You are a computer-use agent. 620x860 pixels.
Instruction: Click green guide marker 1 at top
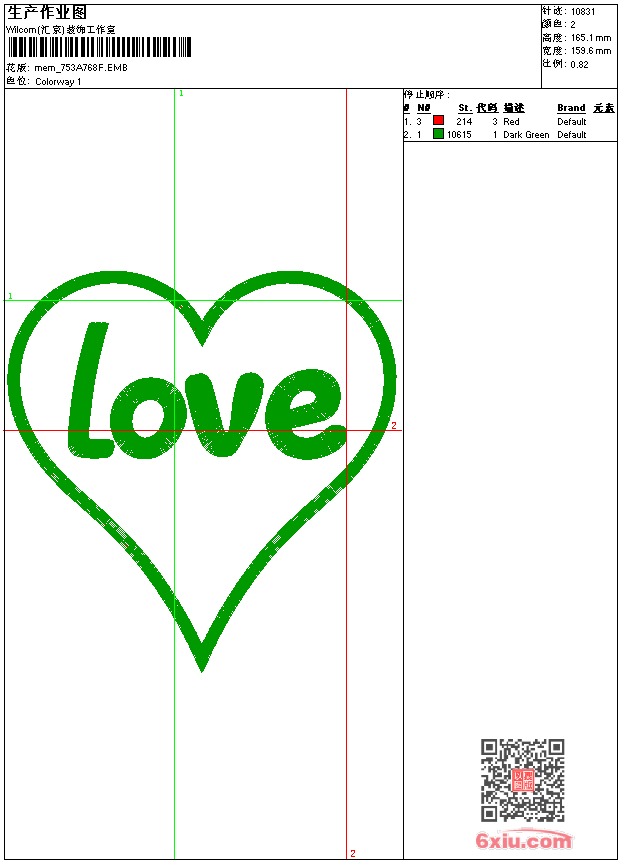click(181, 94)
